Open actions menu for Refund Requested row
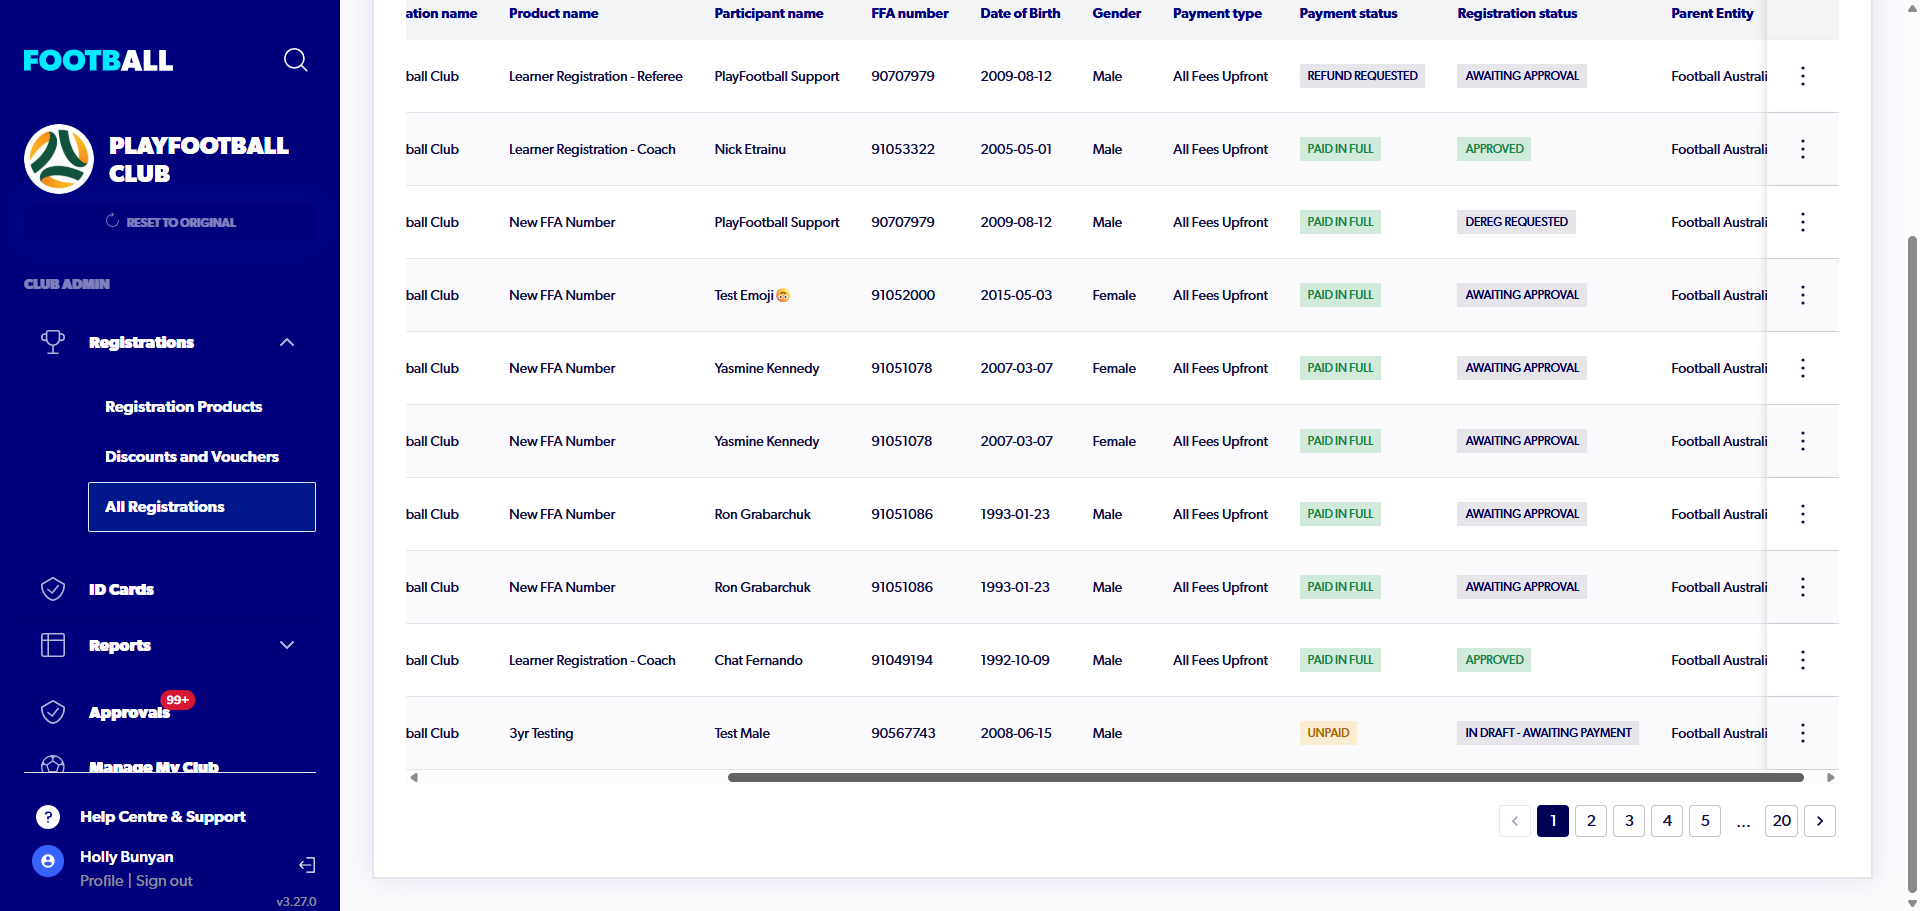 1803,76
